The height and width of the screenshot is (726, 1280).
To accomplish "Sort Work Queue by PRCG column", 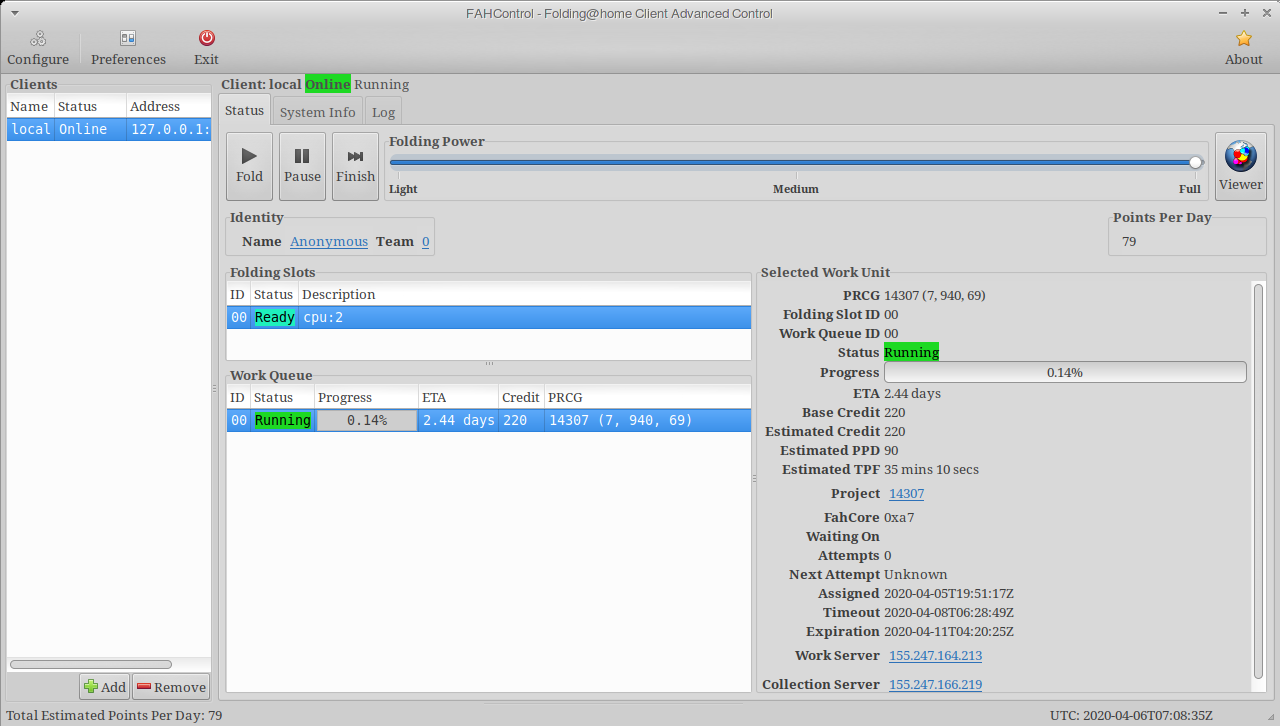I will (x=647, y=397).
